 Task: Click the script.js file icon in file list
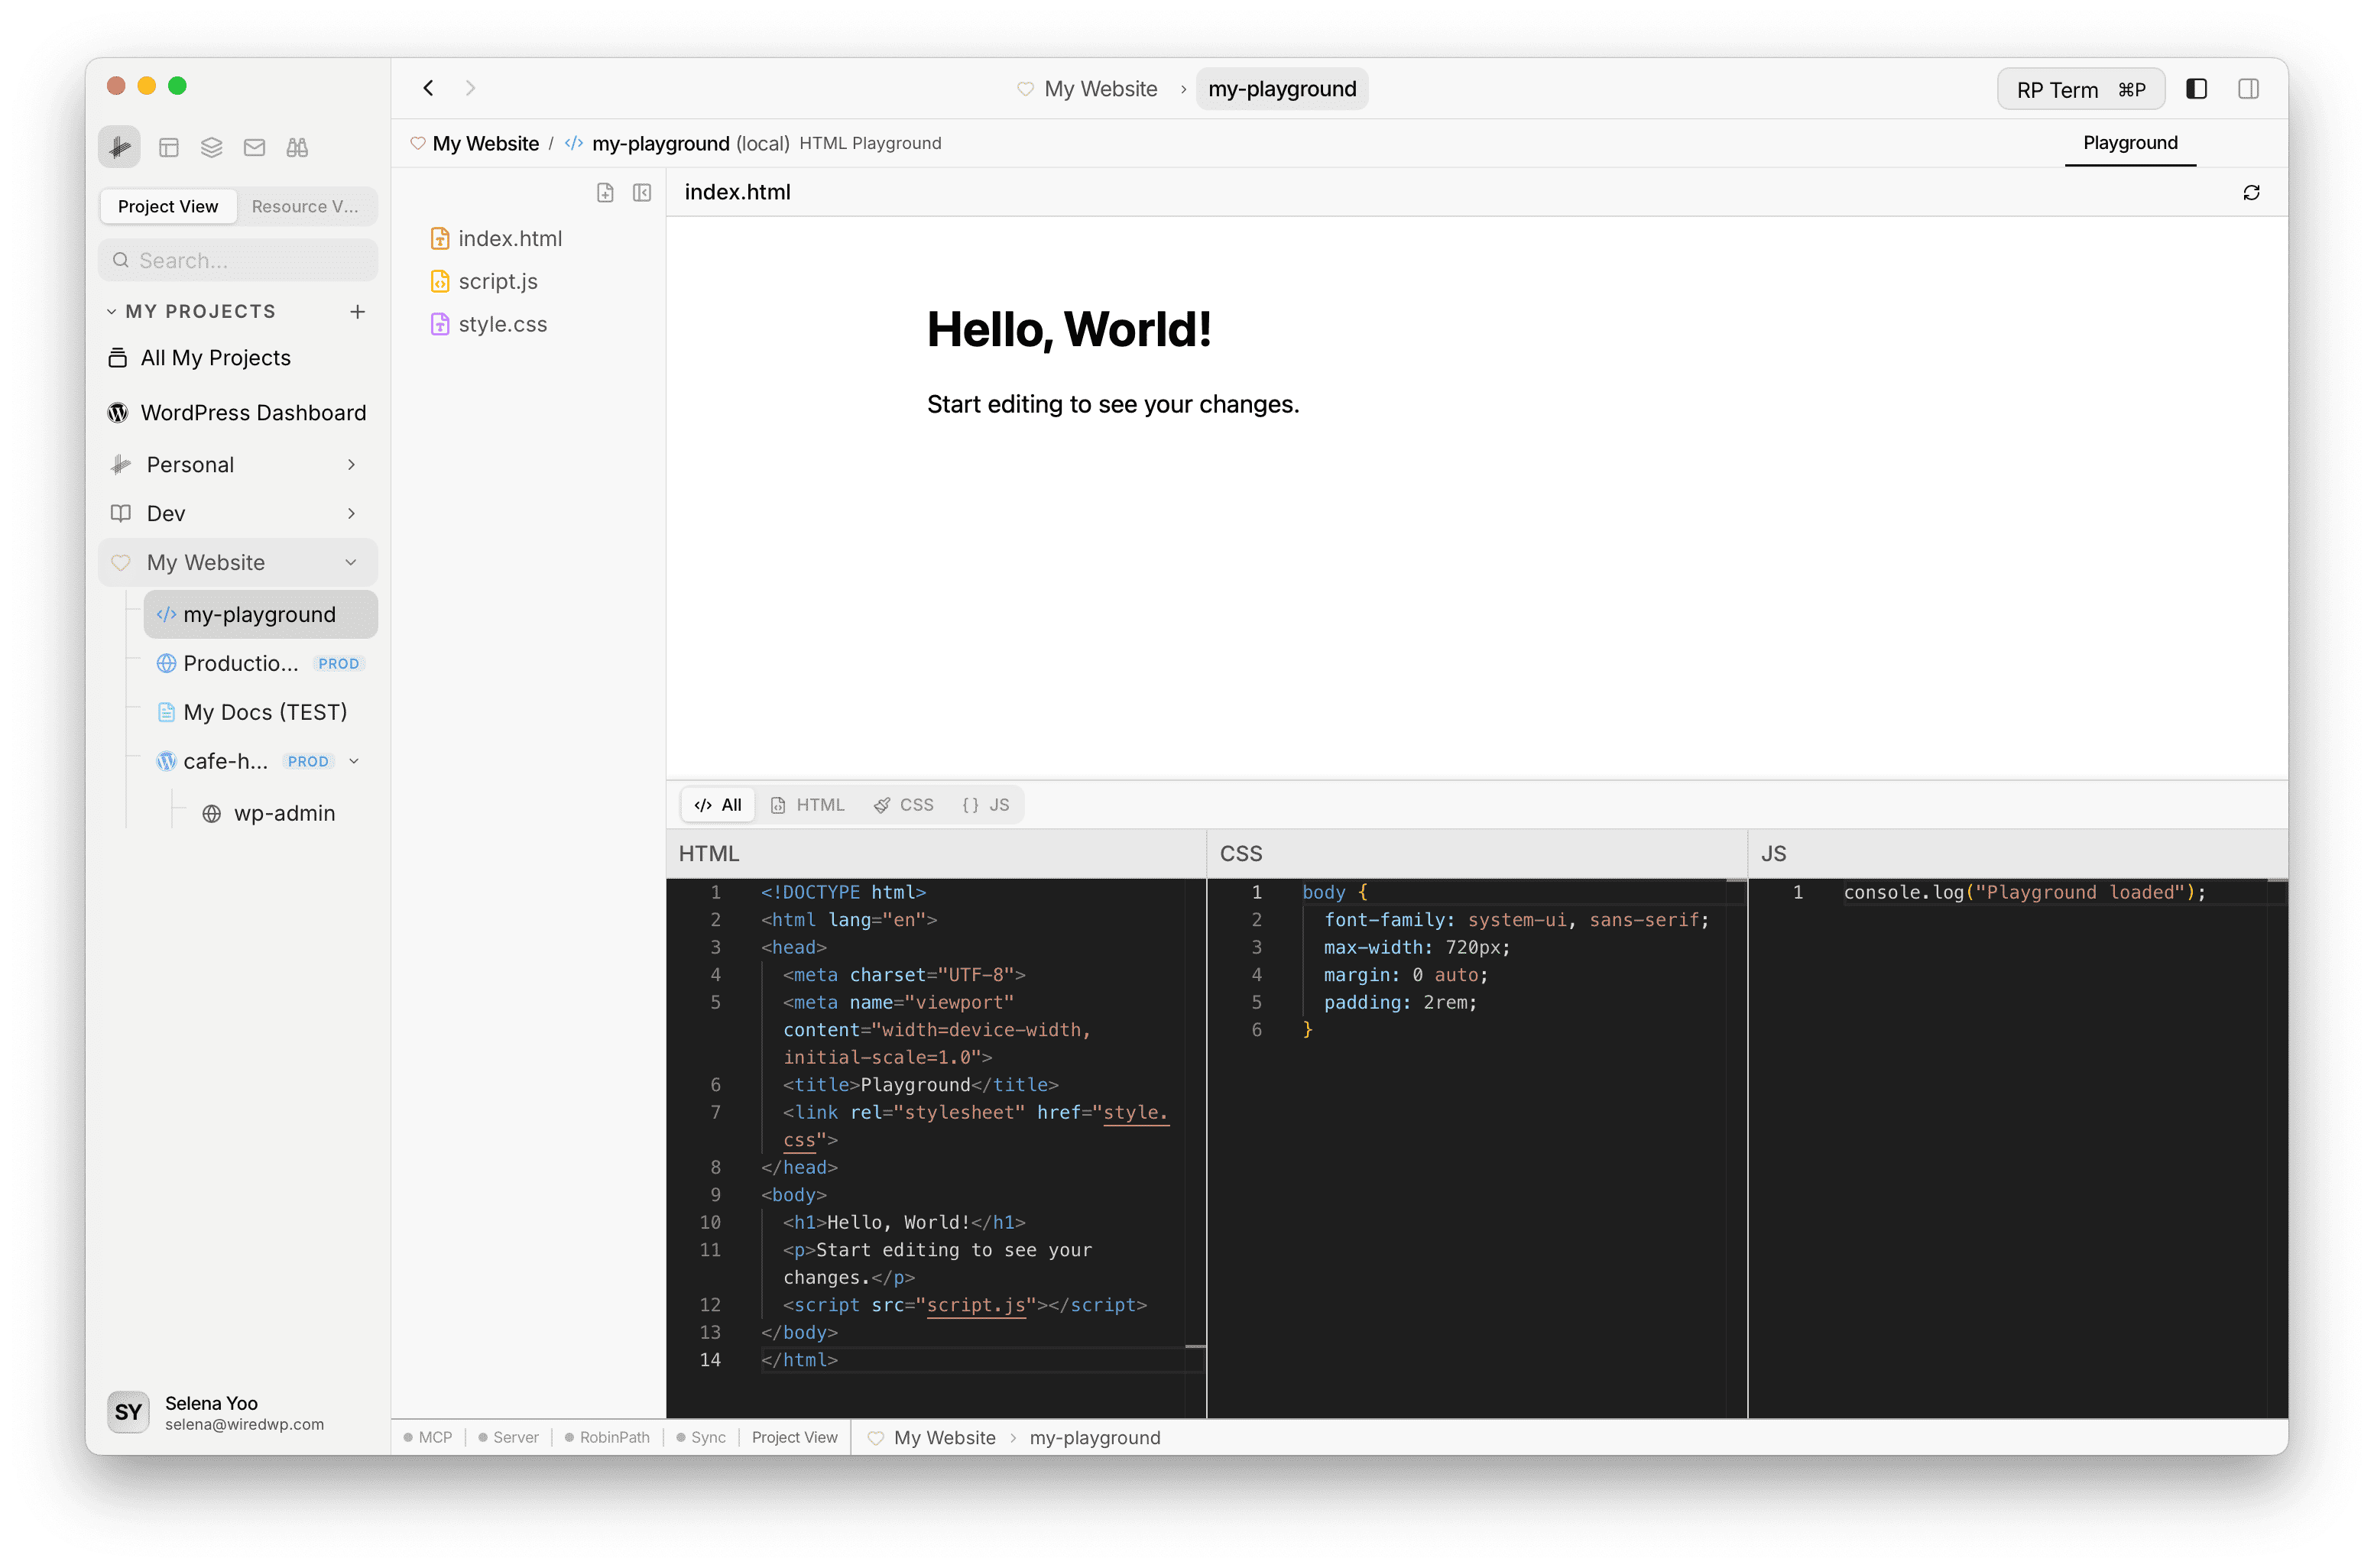440,281
